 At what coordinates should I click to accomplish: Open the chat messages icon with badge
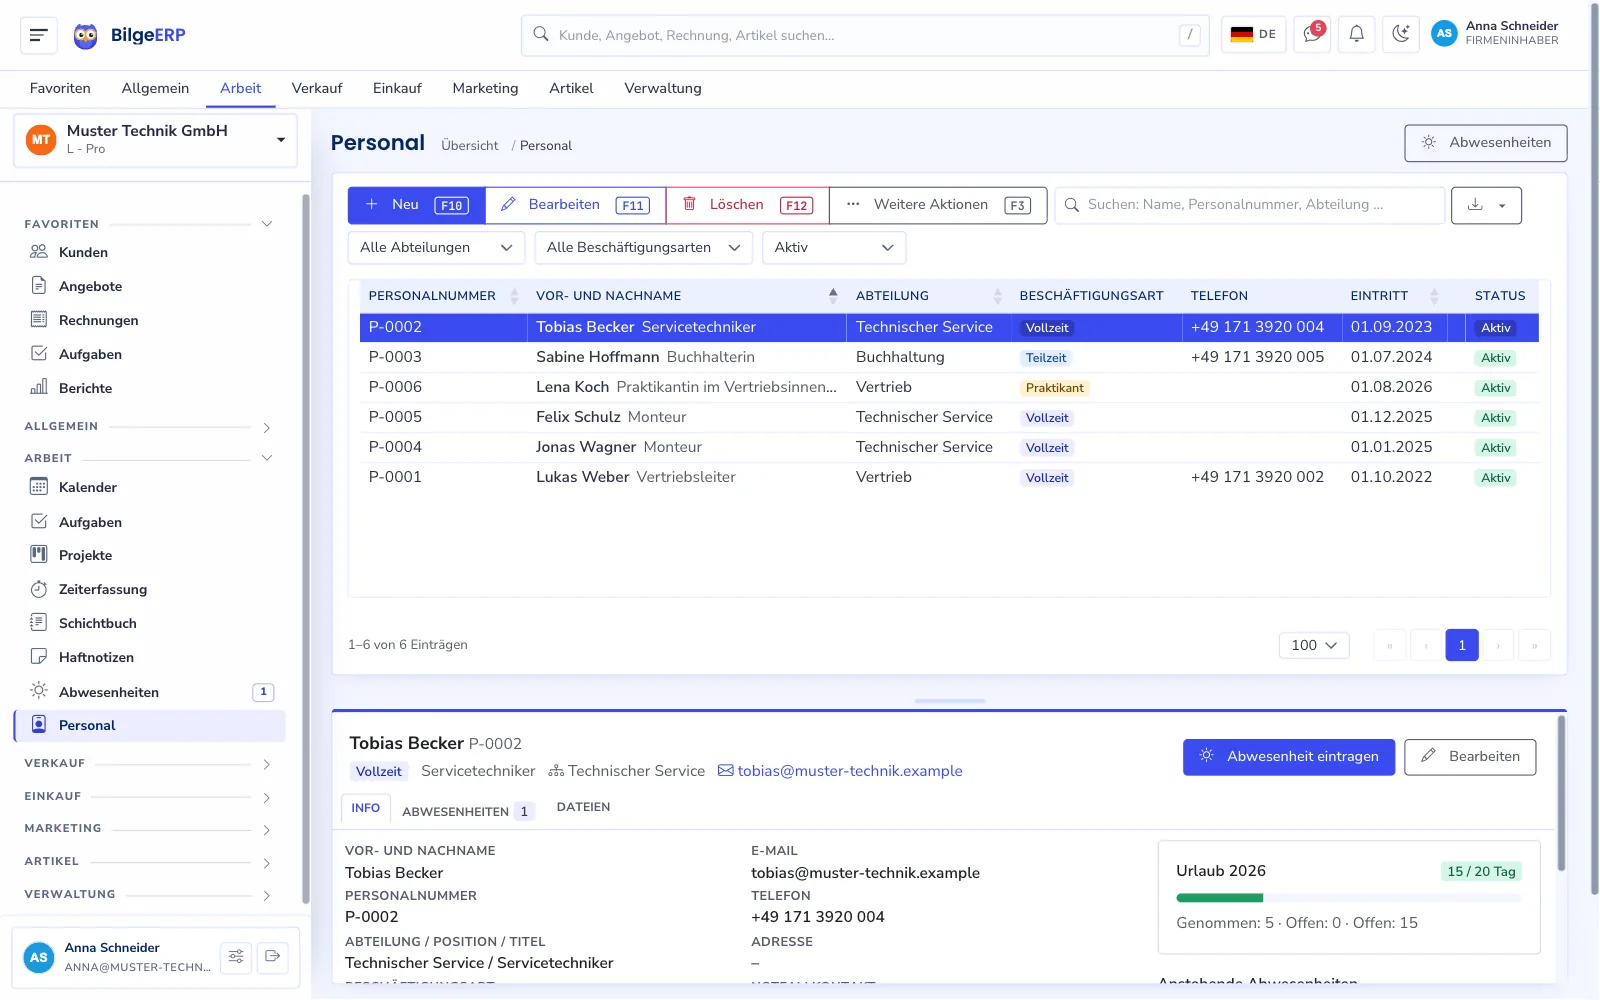point(1312,35)
